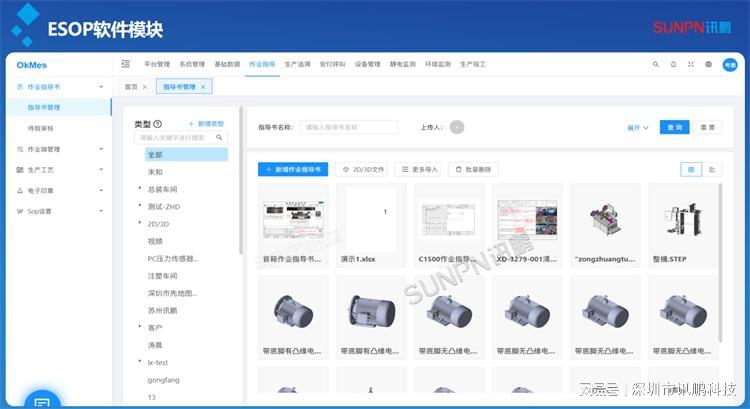The height and width of the screenshot is (409, 750).
Task: Expand the 总装车间 tree node
Action: pyautogui.click(x=140, y=188)
